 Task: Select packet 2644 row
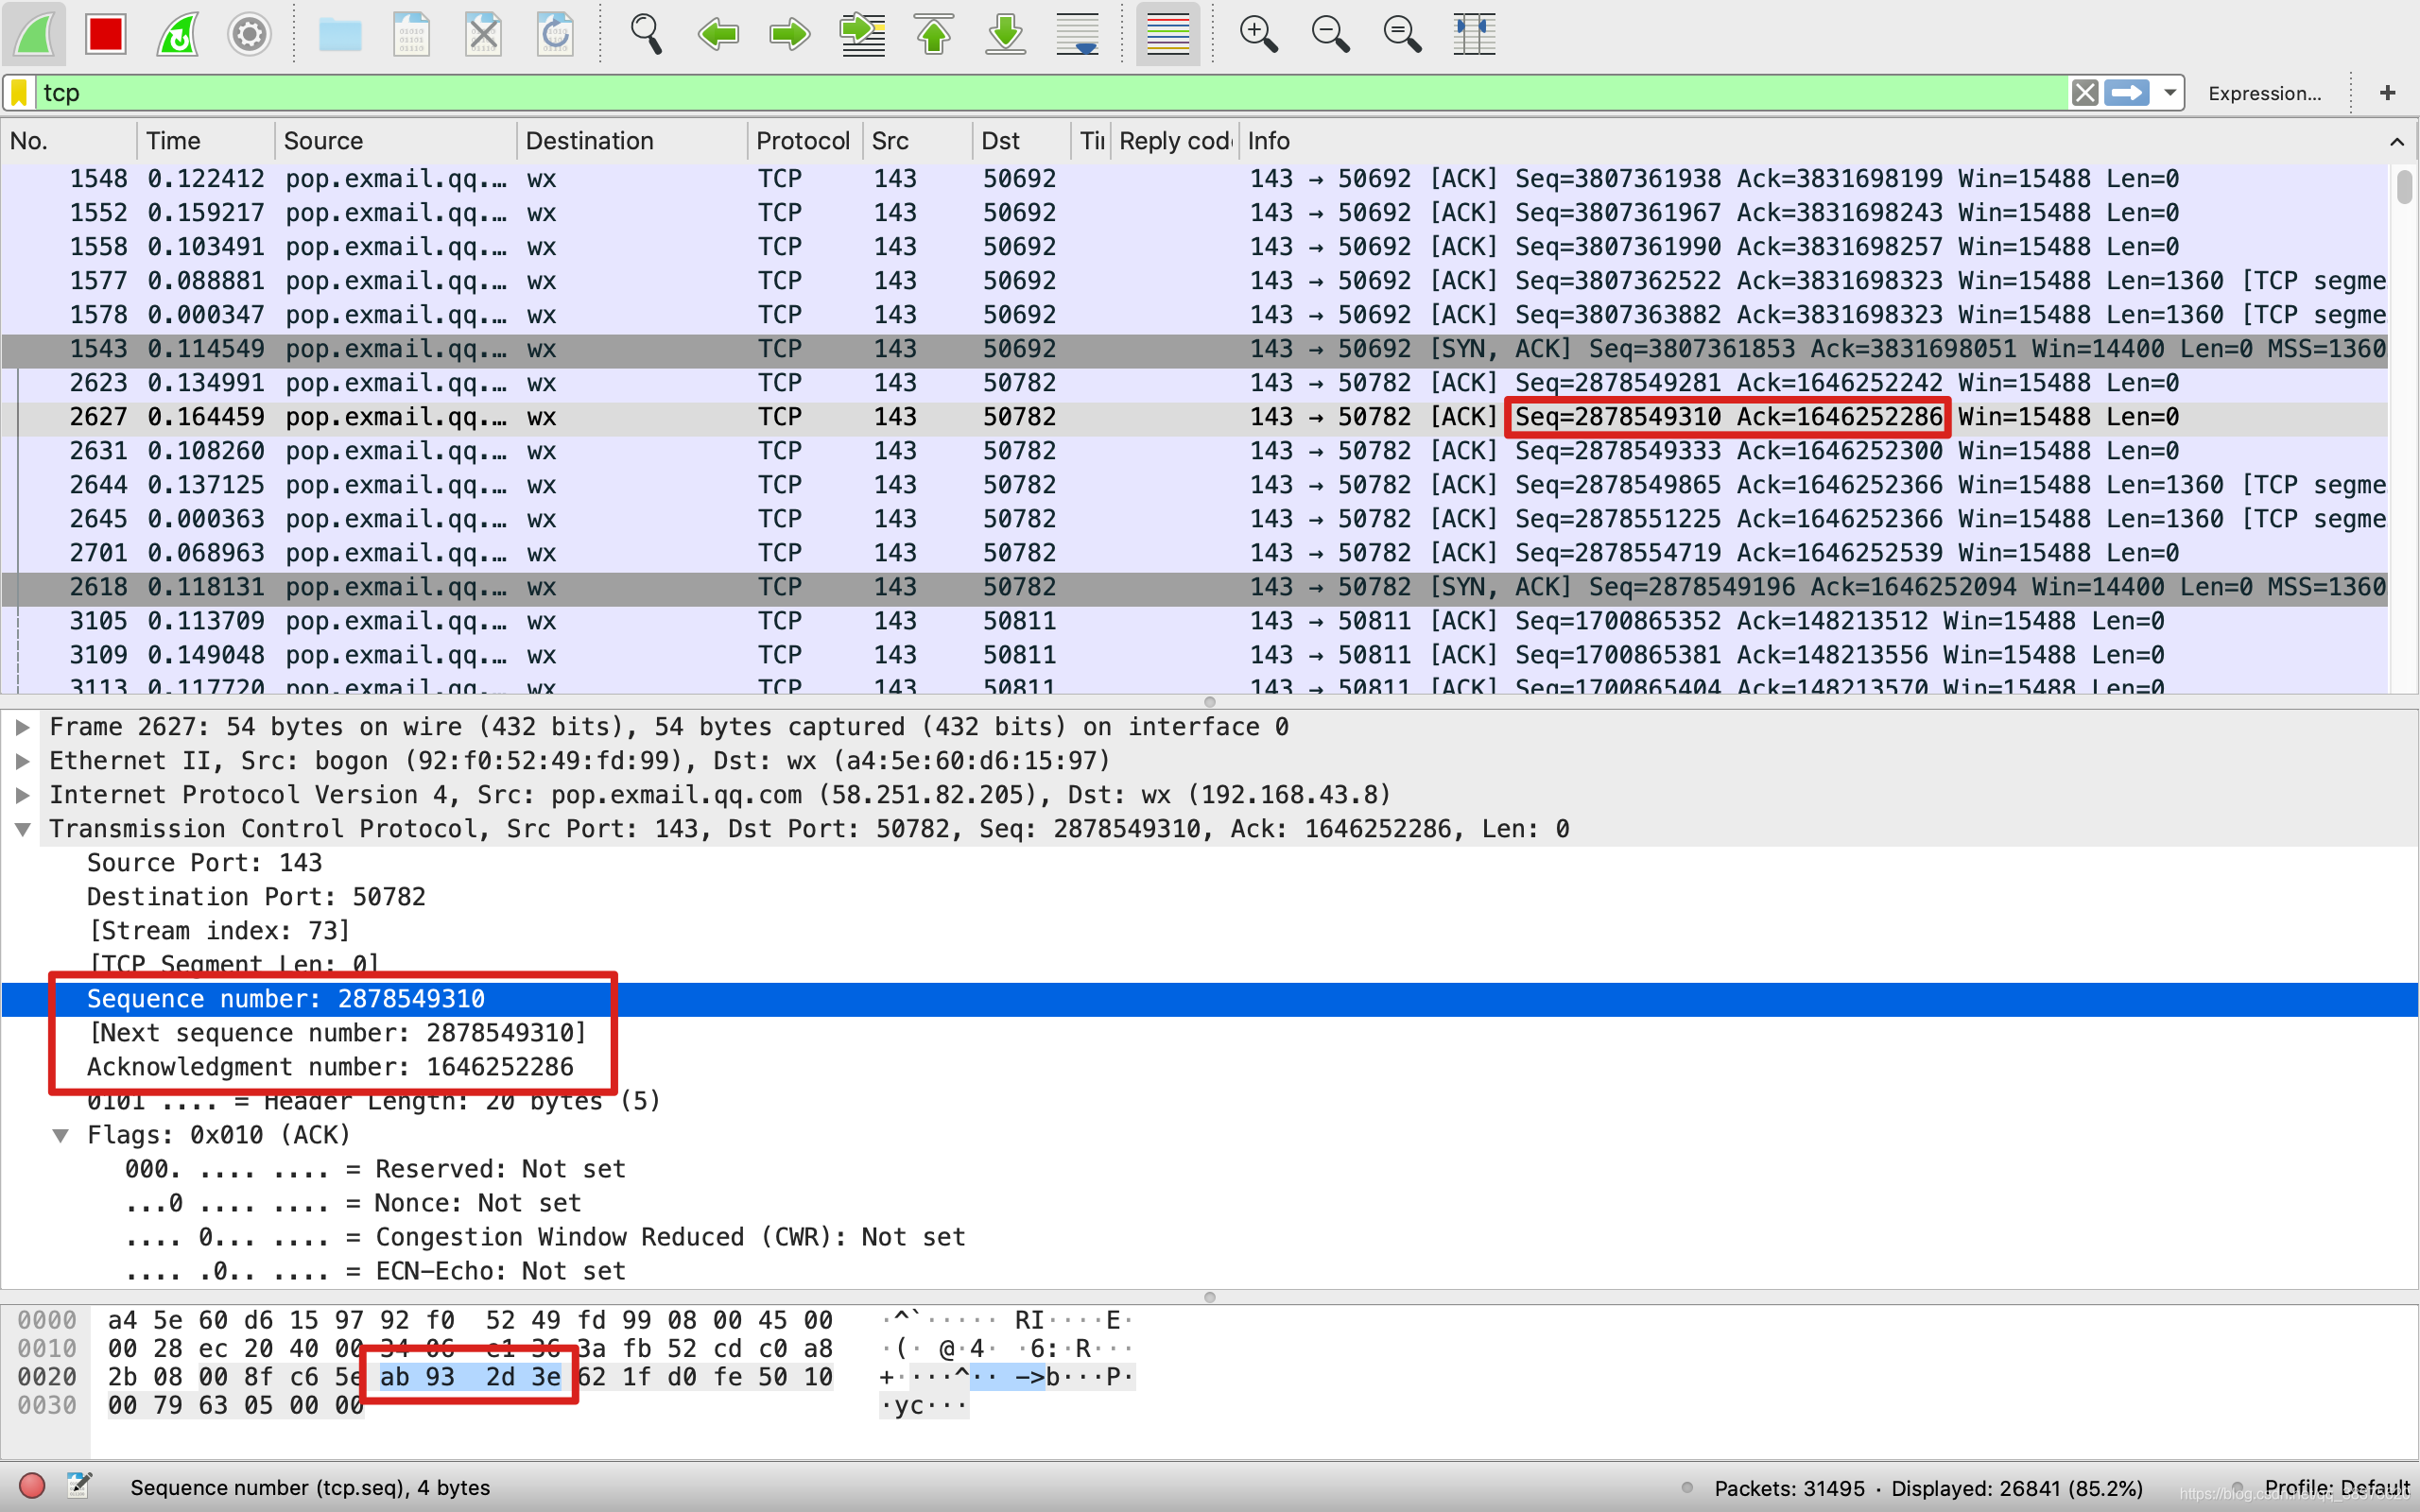point(1194,485)
